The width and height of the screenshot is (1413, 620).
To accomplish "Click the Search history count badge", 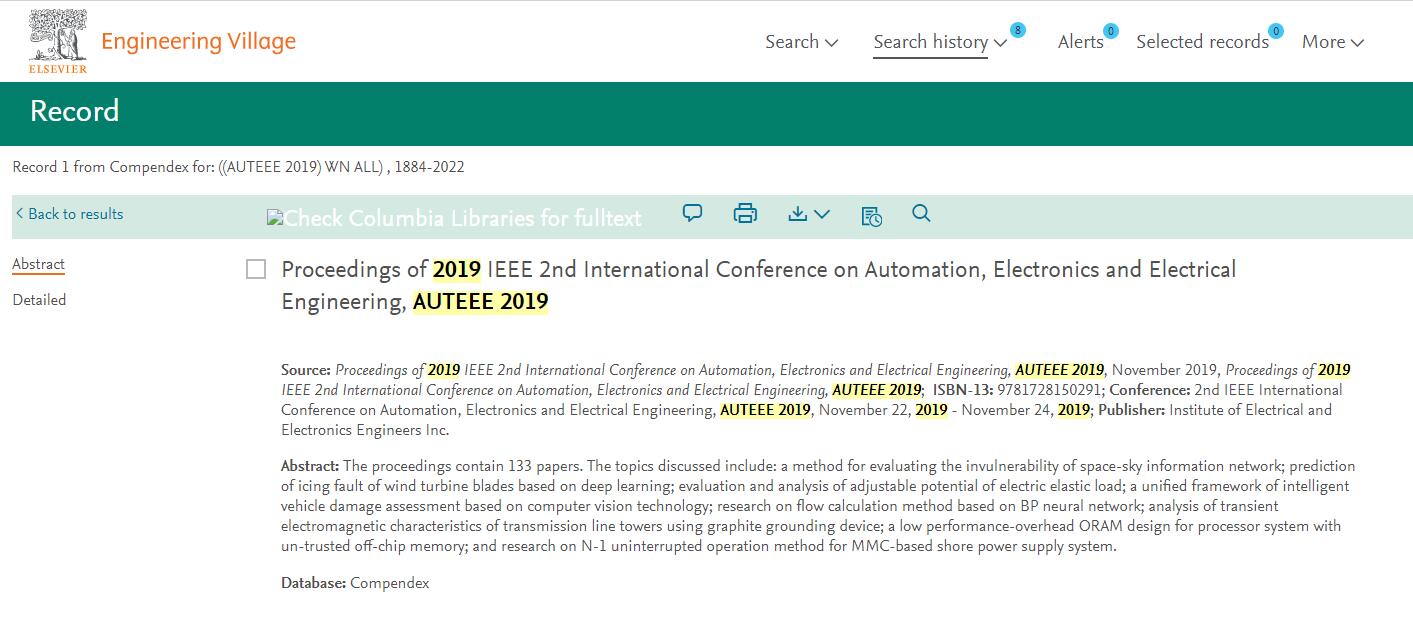I will [1017, 30].
